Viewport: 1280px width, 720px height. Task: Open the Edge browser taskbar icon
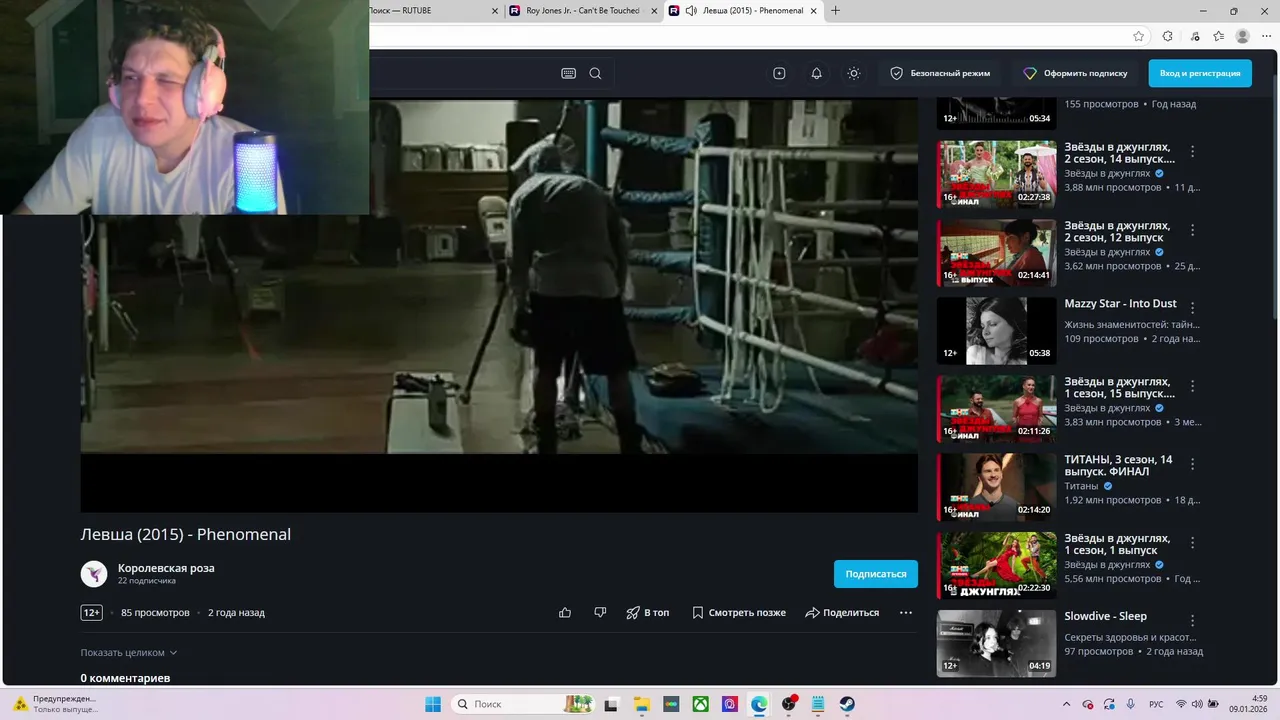759,704
